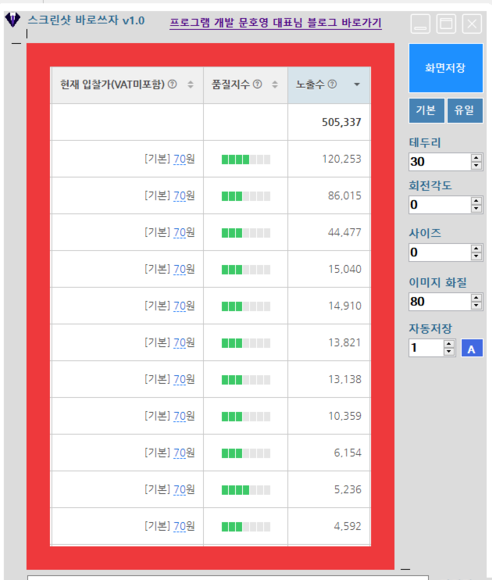
Task: Click the 사이즈 size input field
Action: click(x=439, y=252)
